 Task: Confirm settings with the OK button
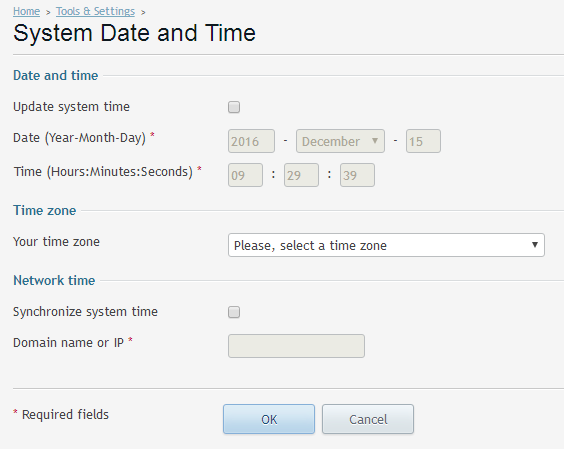pyautogui.click(x=269, y=419)
